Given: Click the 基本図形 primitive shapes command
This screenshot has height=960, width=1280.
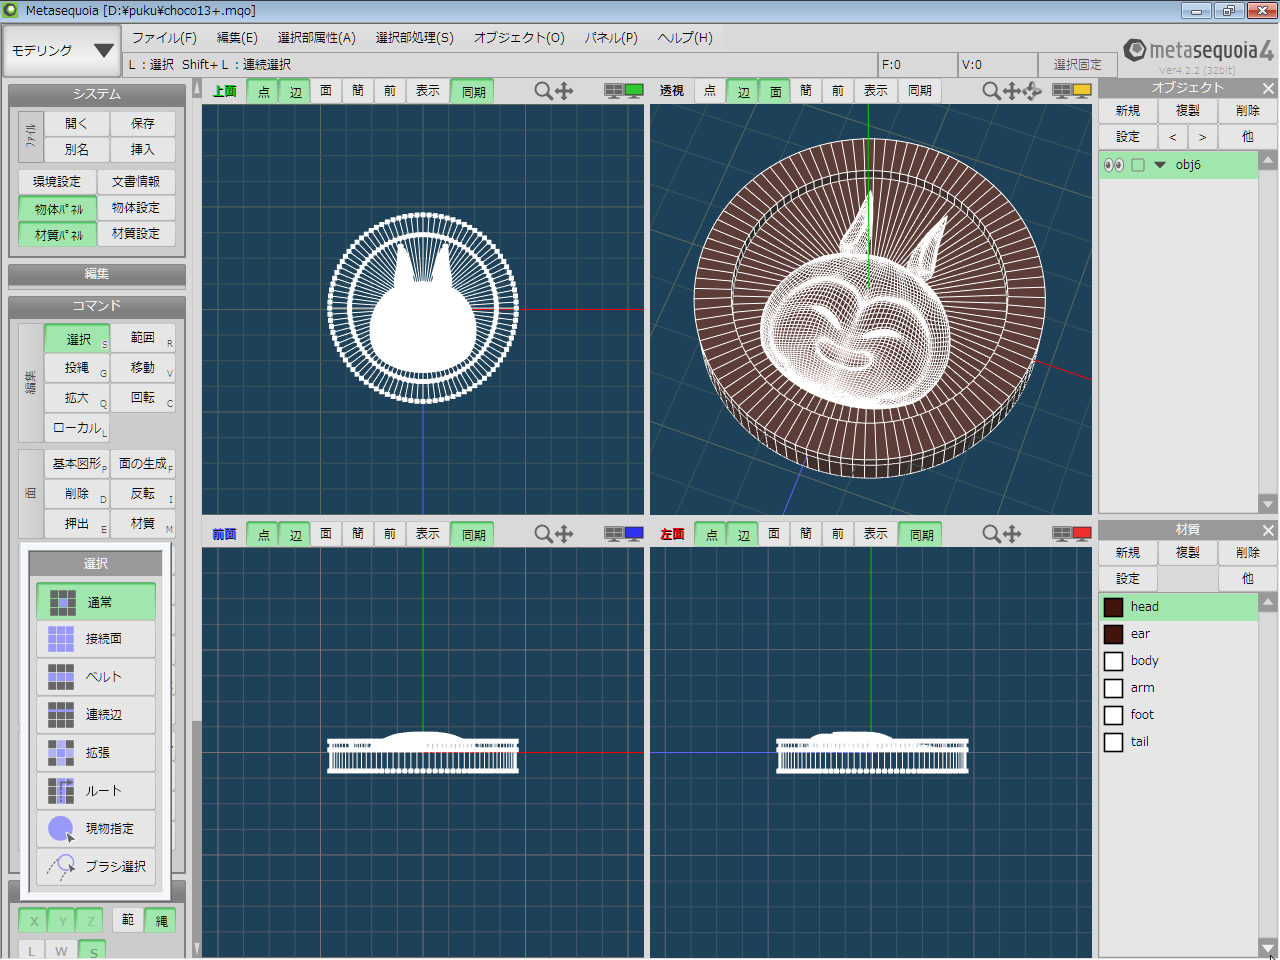Looking at the screenshot, I should pyautogui.click(x=78, y=464).
